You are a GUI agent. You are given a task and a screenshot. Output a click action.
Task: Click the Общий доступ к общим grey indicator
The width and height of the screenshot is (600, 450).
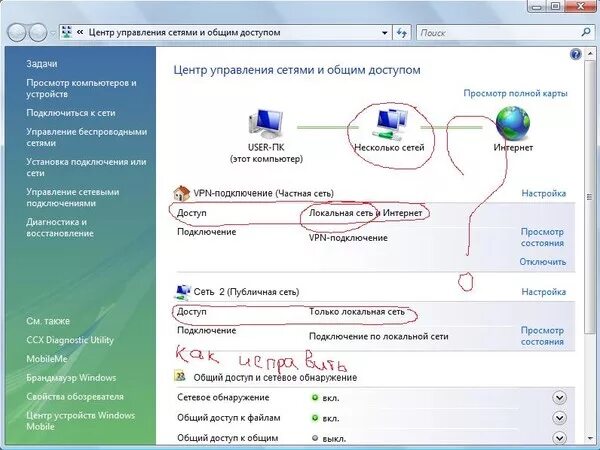pos(315,438)
